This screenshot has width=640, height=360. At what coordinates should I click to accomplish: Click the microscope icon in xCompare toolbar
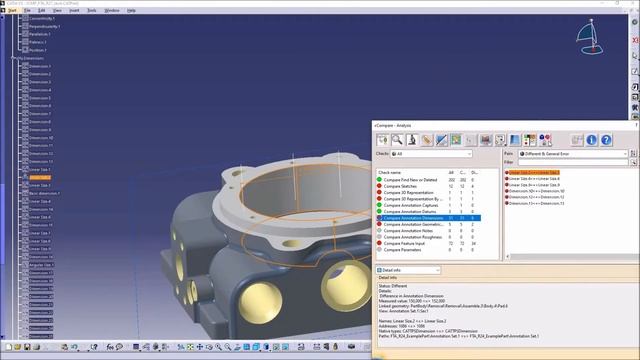(412, 140)
